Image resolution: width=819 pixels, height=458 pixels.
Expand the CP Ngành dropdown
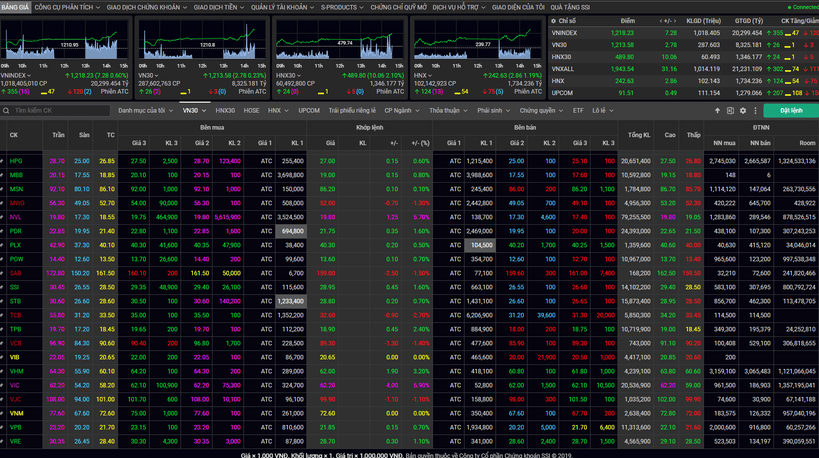point(402,111)
